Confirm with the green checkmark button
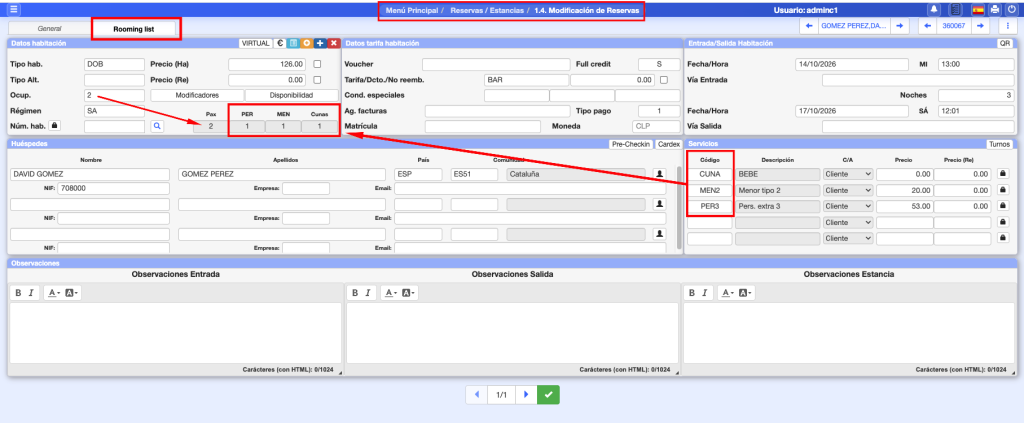This screenshot has width=1024, height=423. (549, 395)
